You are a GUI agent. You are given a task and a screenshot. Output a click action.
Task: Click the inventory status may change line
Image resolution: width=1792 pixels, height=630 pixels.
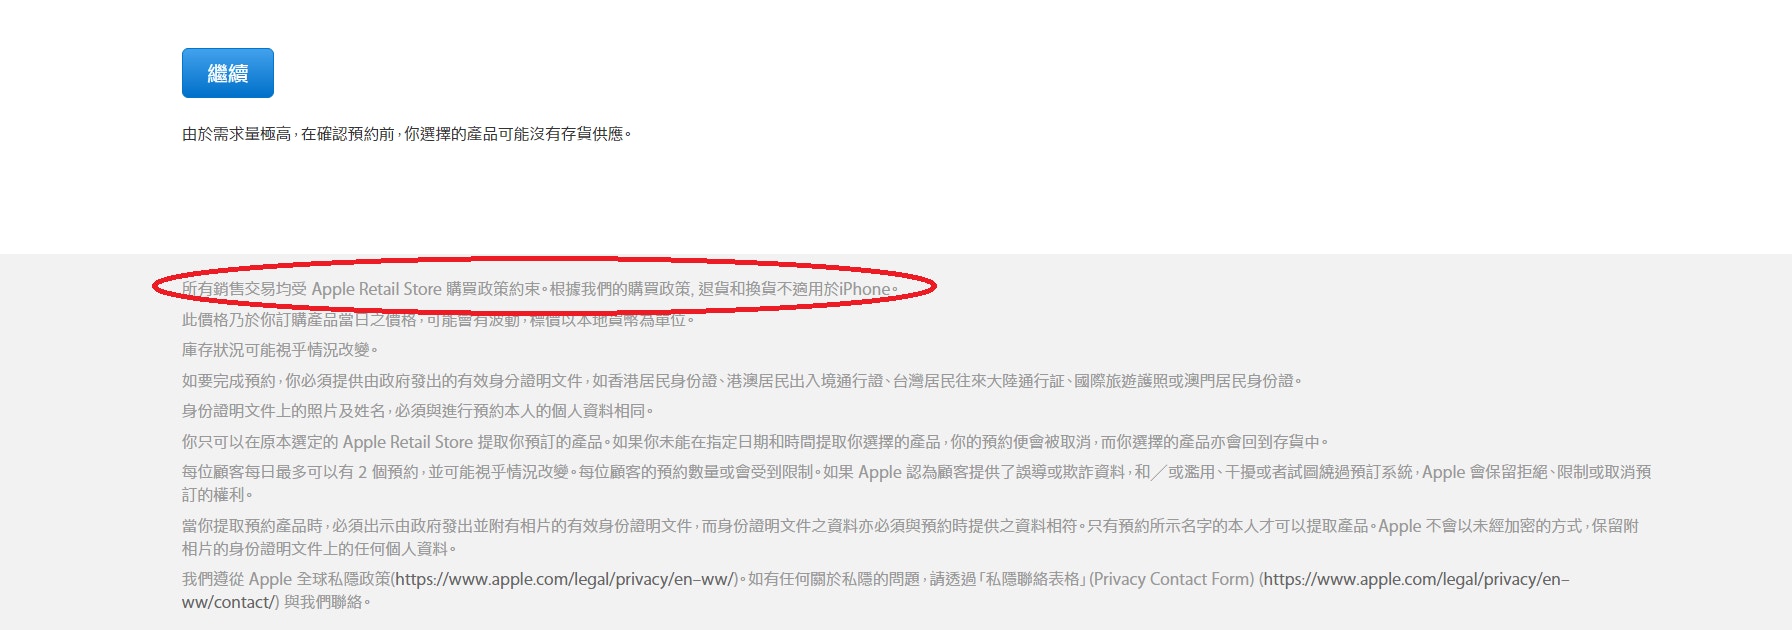pyautogui.click(x=280, y=350)
